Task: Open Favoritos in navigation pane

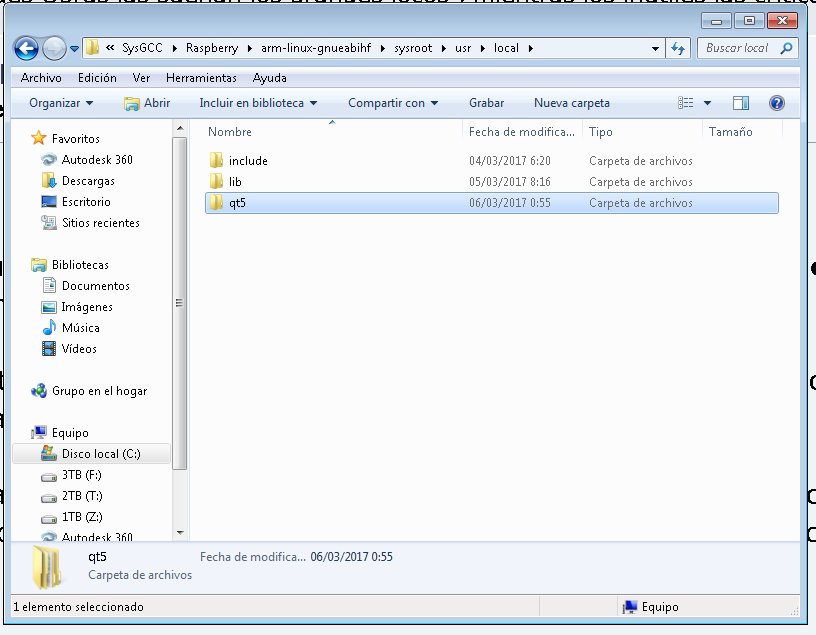Action: (x=75, y=138)
